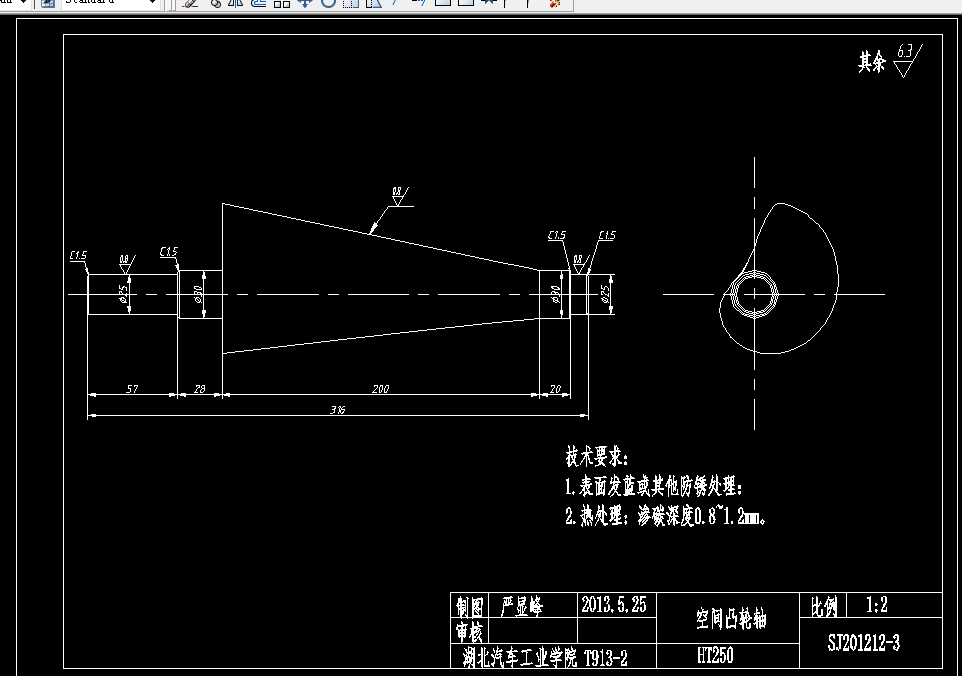The image size is (962, 676).
Task: Select note 1.表面发蓝或其他防锈处理
Action: pyautogui.click(x=654, y=487)
